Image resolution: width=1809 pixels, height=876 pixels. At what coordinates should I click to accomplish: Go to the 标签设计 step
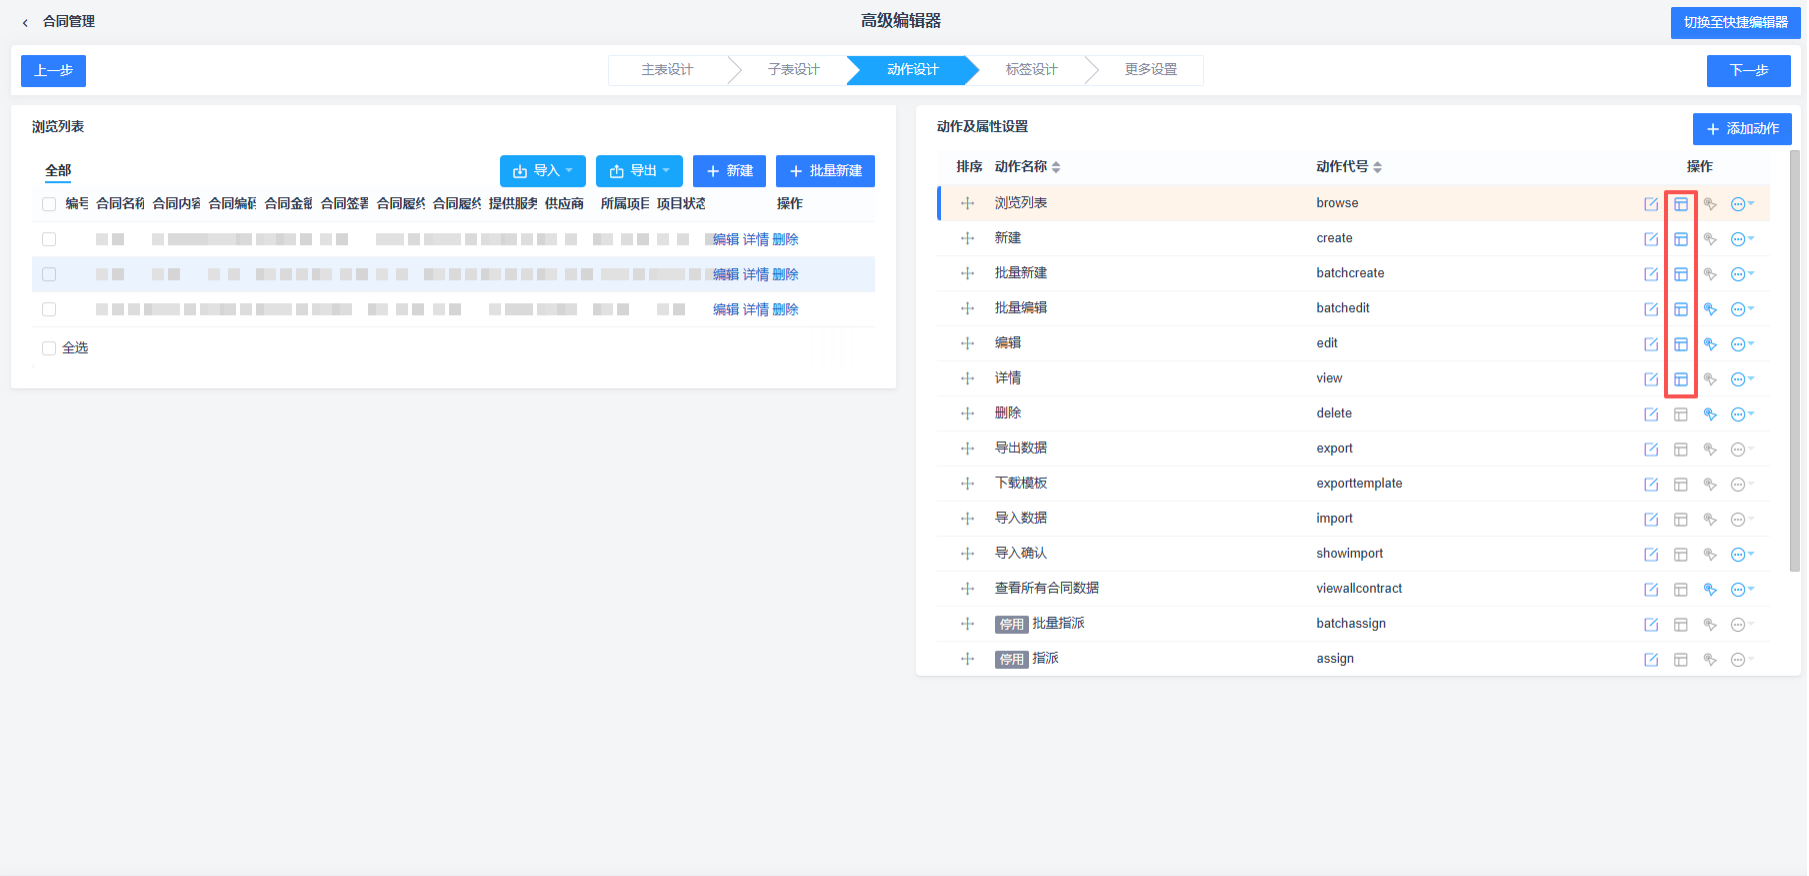pyautogui.click(x=1031, y=70)
